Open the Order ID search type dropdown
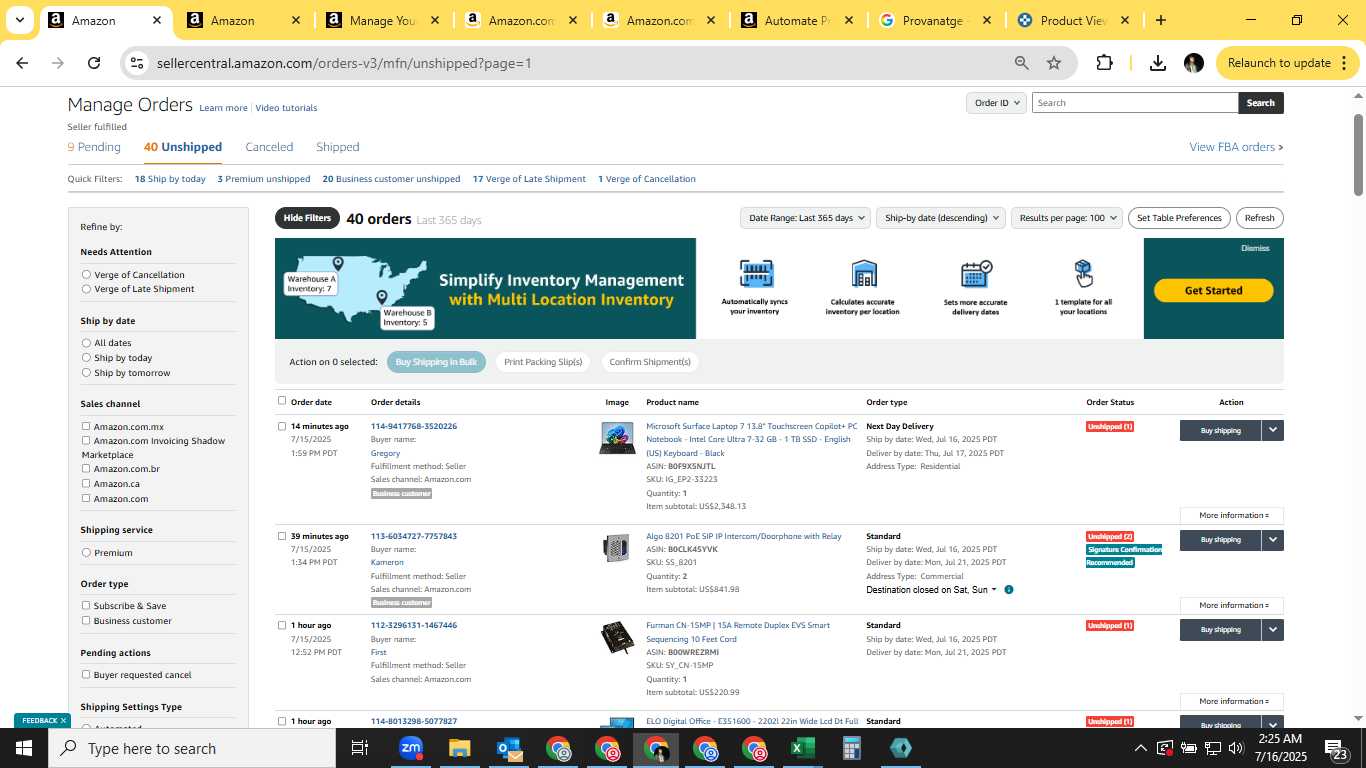This screenshot has height=768, width=1366. (x=998, y=103)
